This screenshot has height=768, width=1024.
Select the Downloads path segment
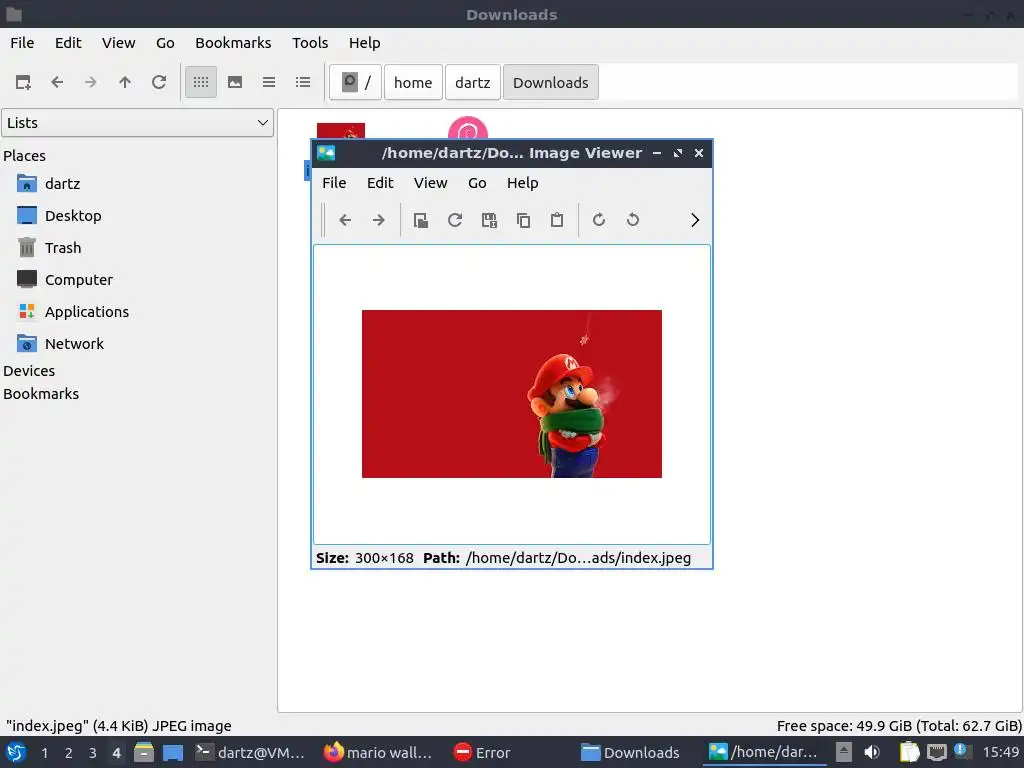(x=551, y=82)
